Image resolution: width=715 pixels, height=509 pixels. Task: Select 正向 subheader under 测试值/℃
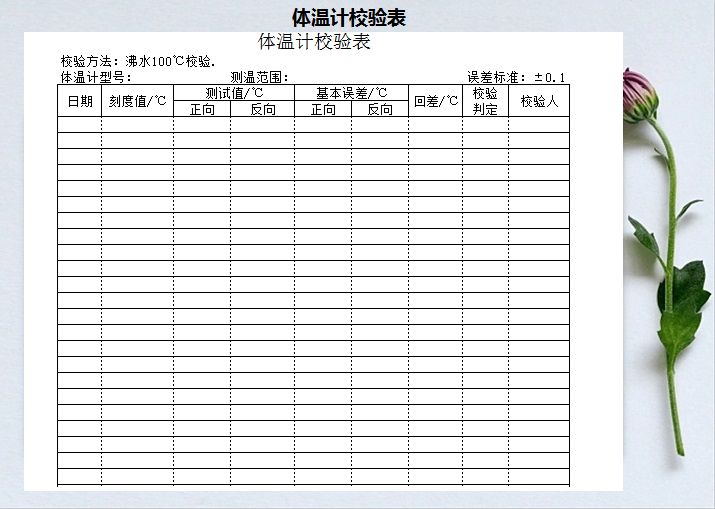[202, 109]
